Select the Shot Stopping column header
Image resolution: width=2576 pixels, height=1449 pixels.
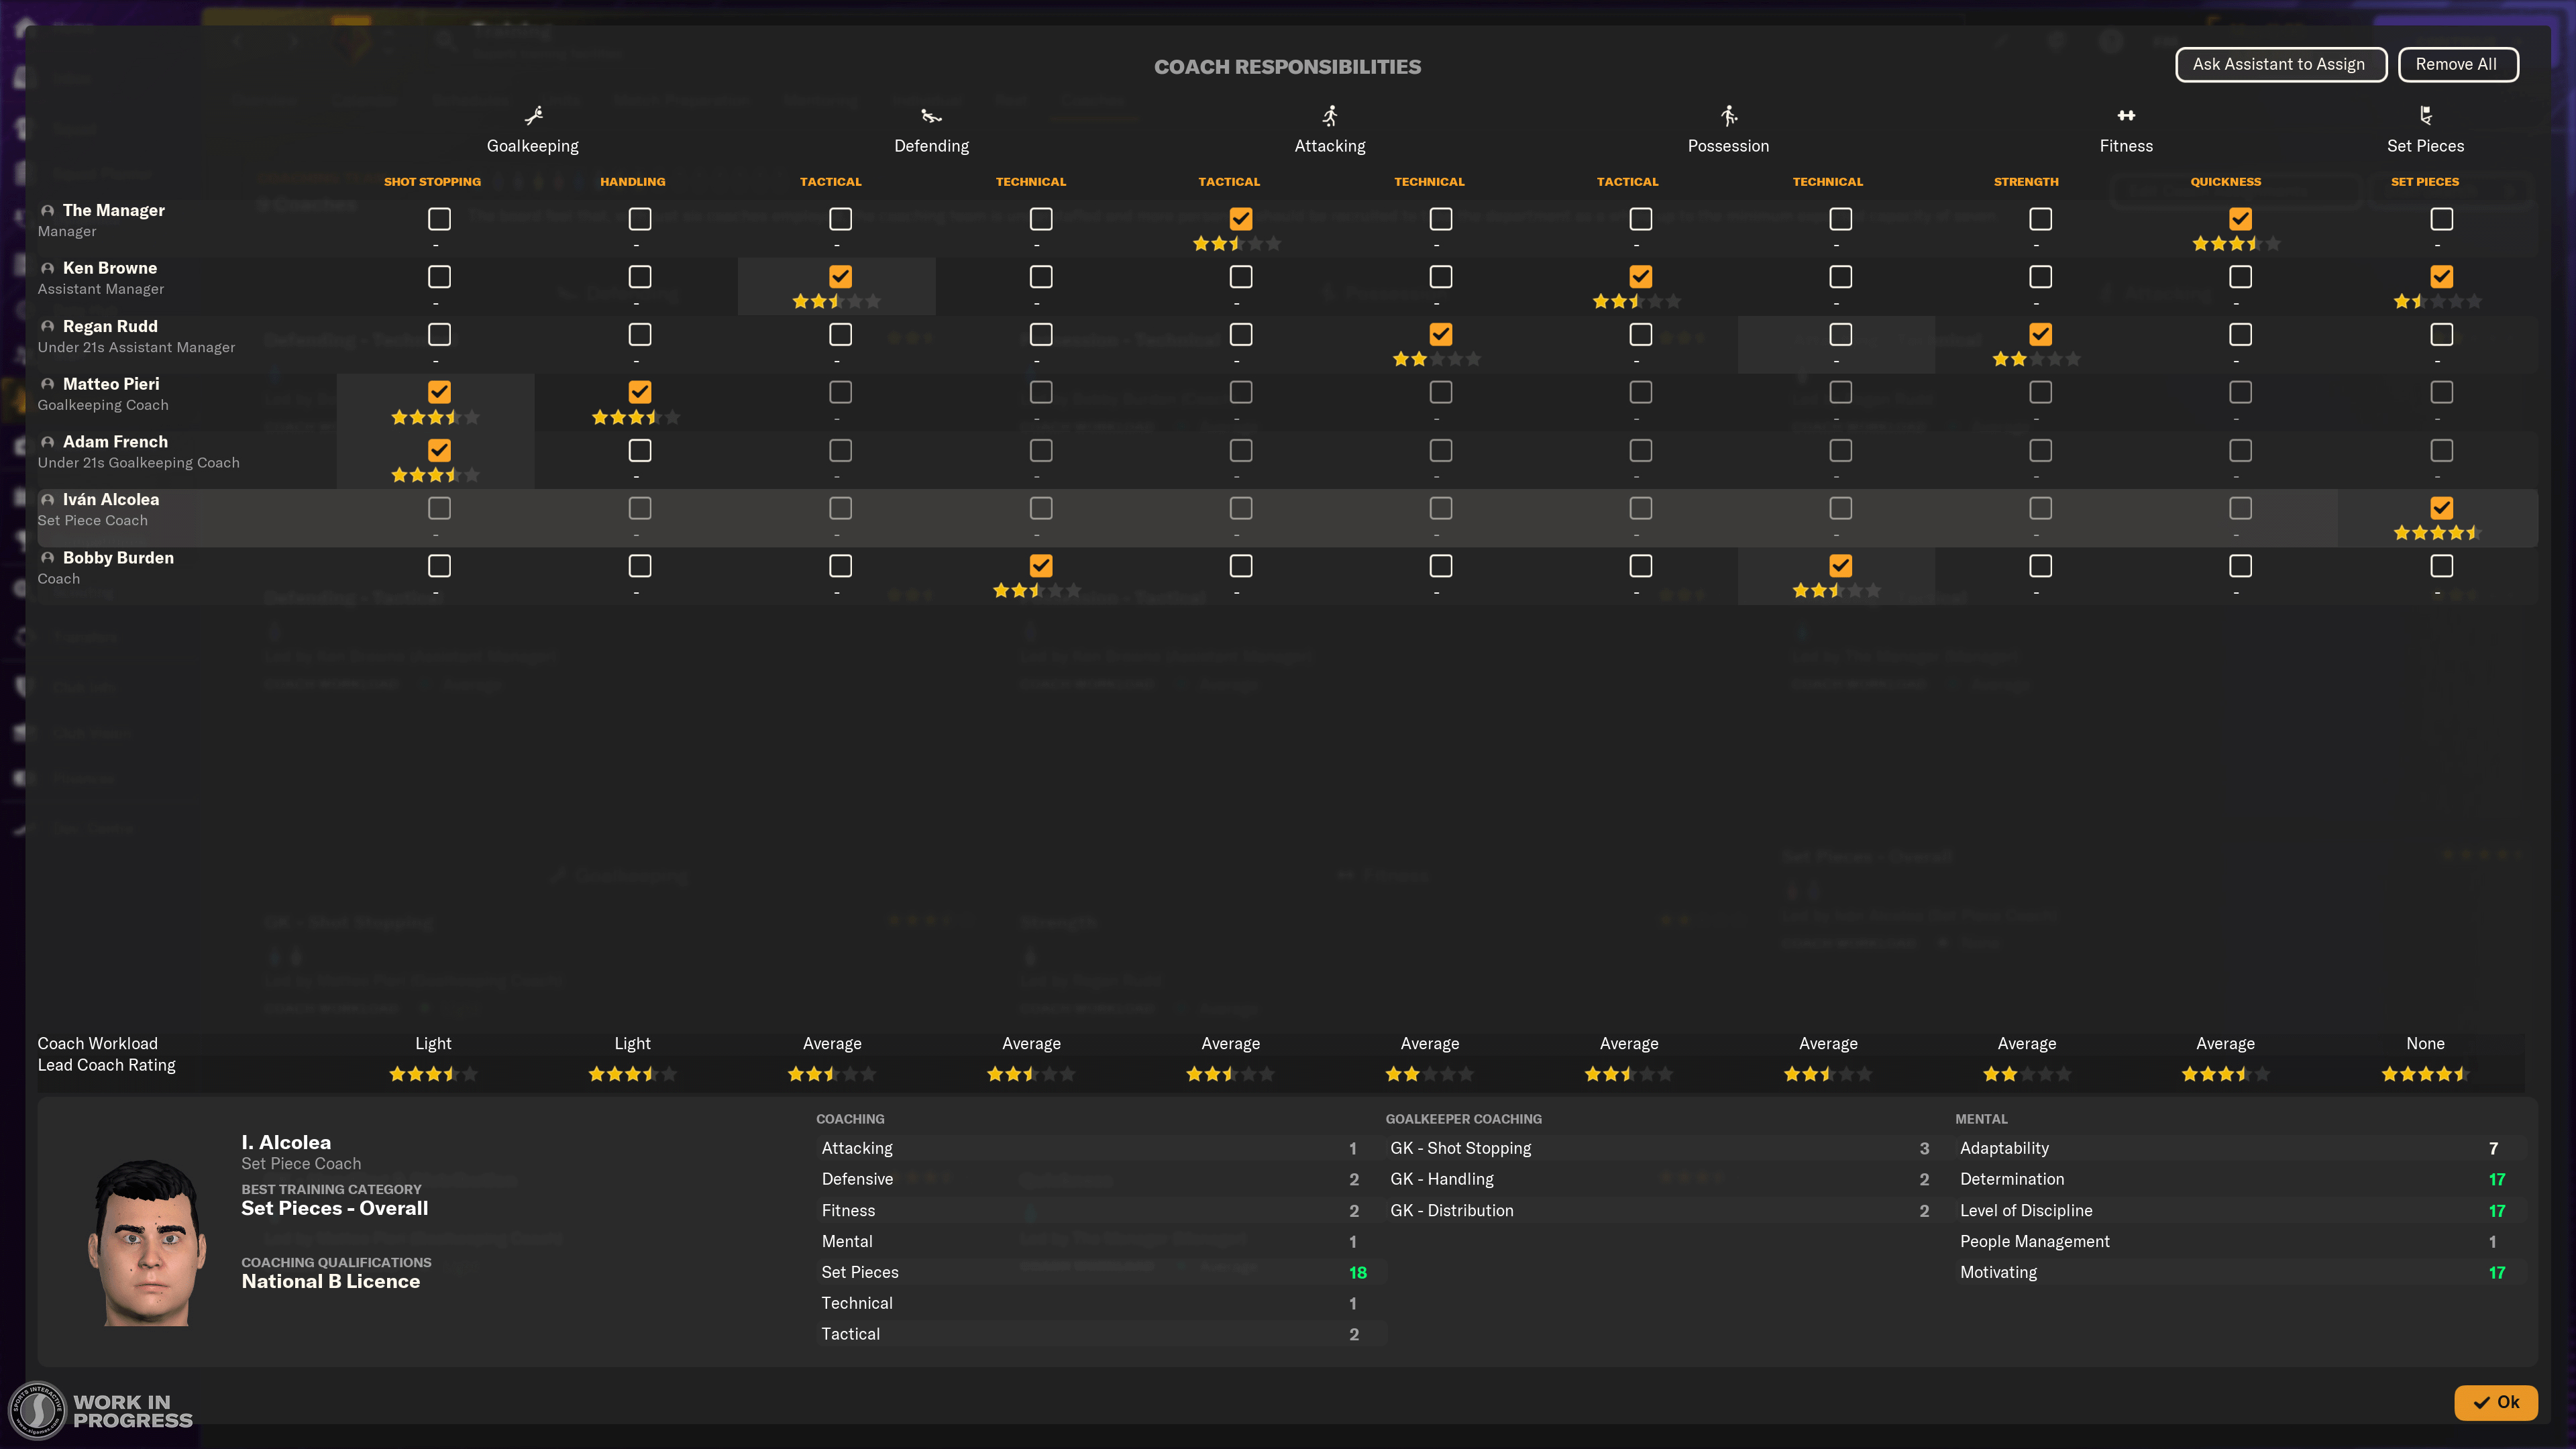(x=432, y=182)
